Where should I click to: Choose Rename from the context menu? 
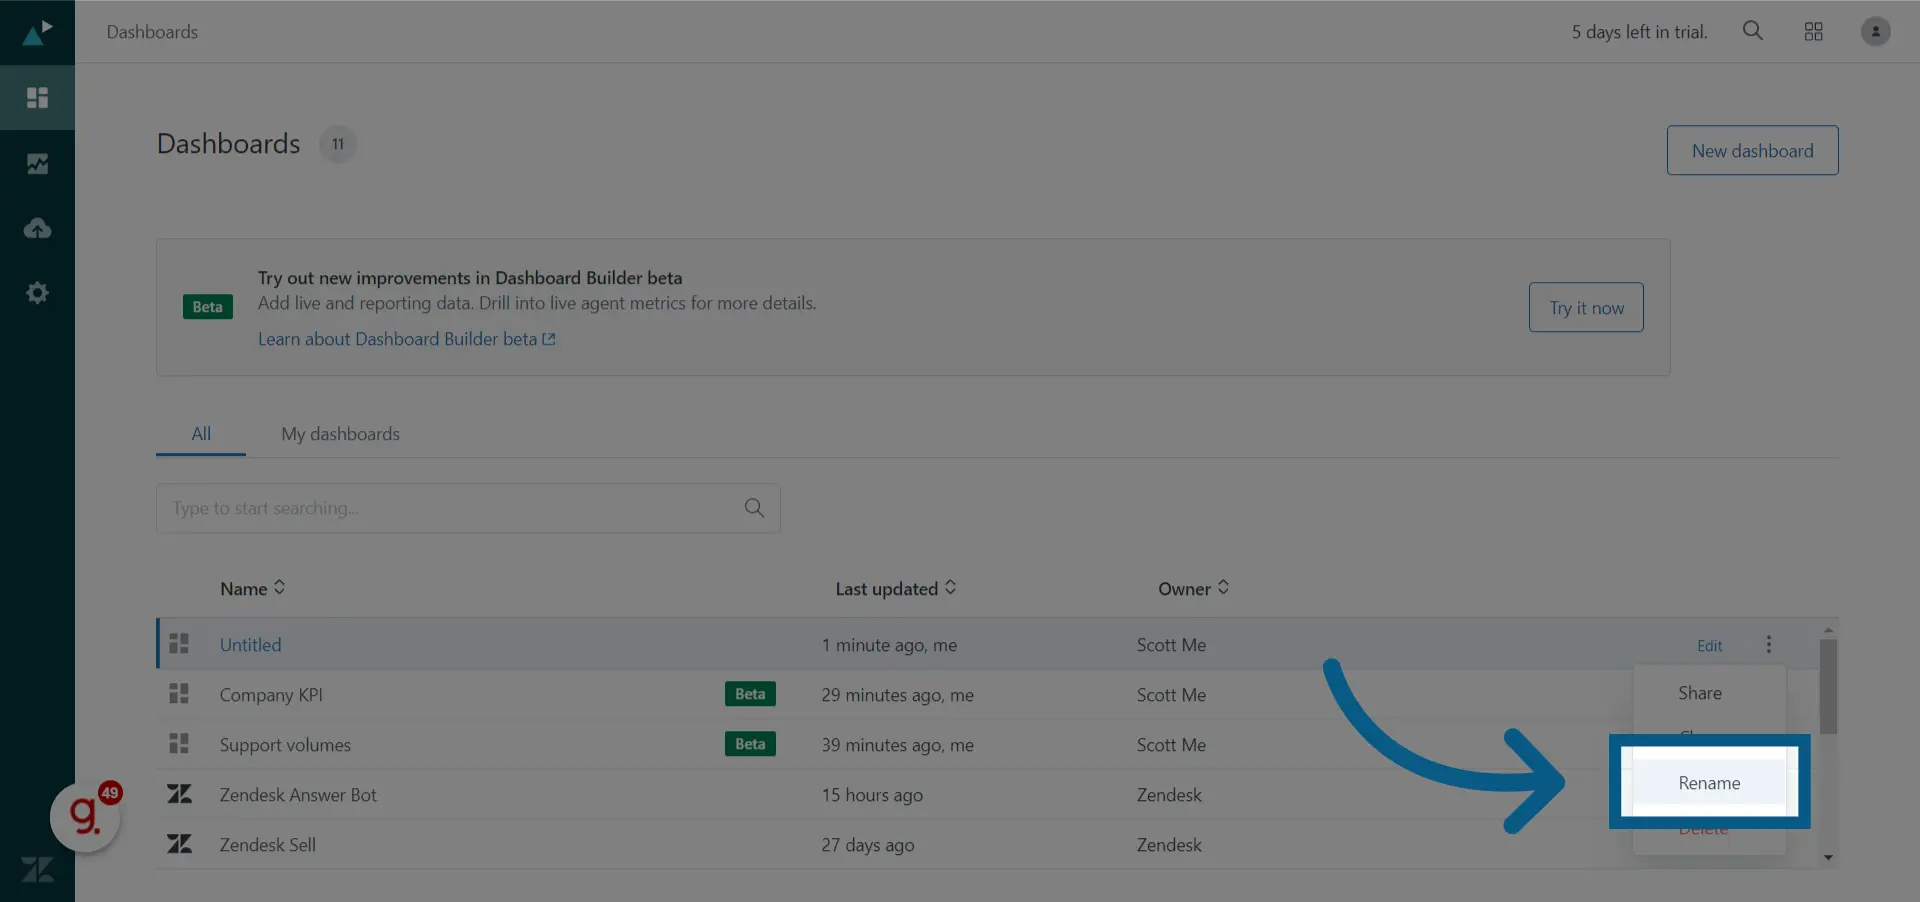(1709, 783)
